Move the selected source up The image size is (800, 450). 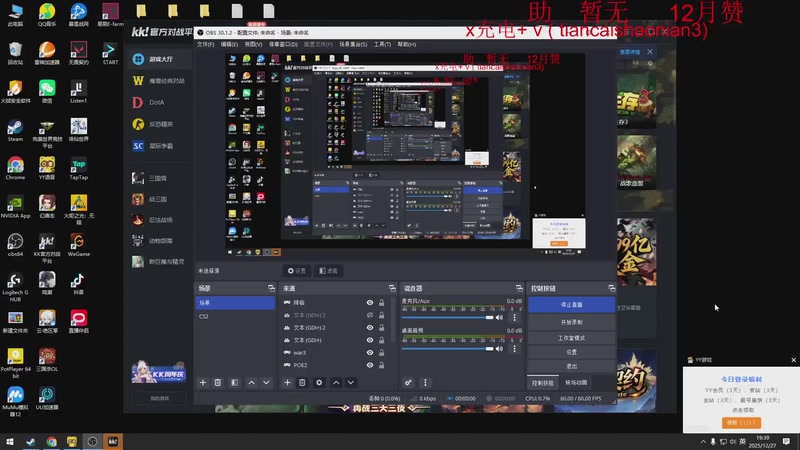[336, 383]
